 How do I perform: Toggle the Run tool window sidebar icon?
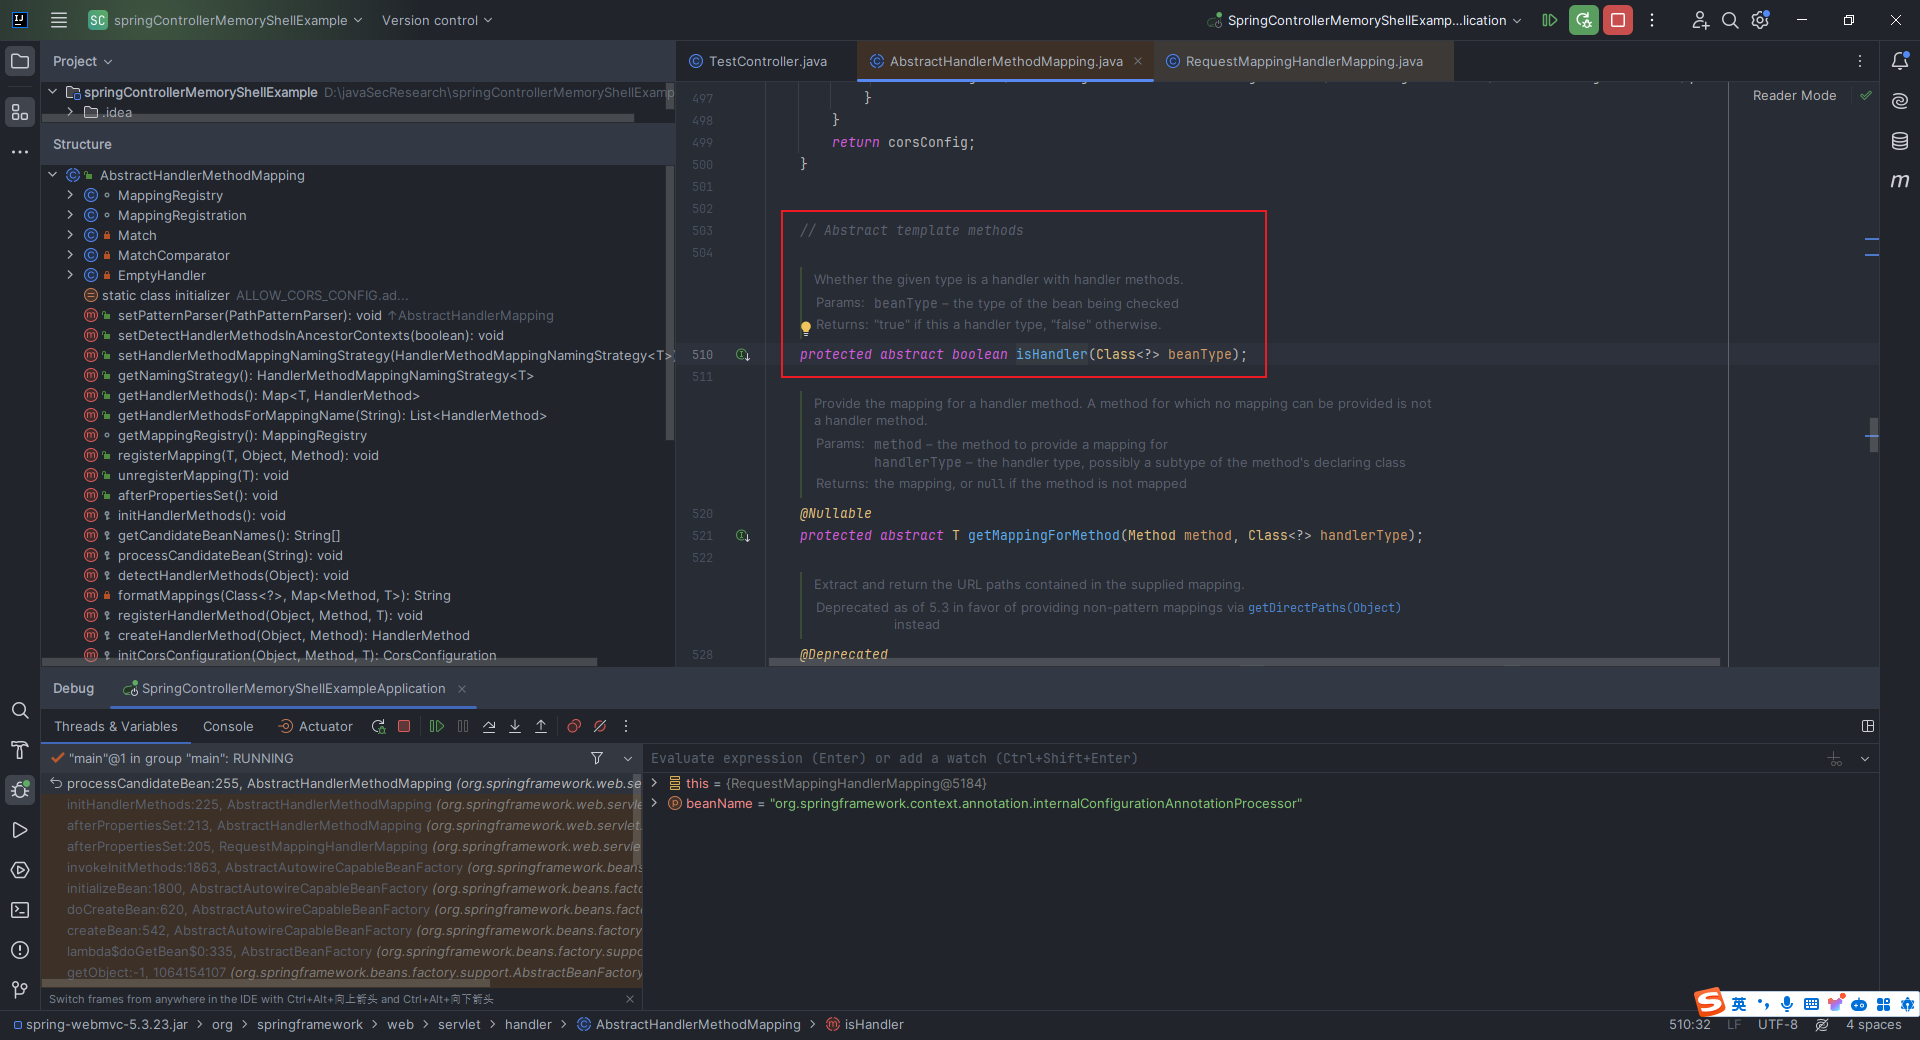(20, 830)
